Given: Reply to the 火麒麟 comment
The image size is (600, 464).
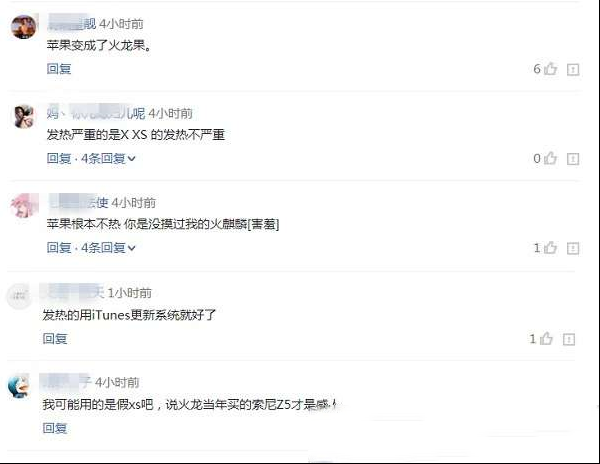Looking at the screenshot, I should [59, 247].
